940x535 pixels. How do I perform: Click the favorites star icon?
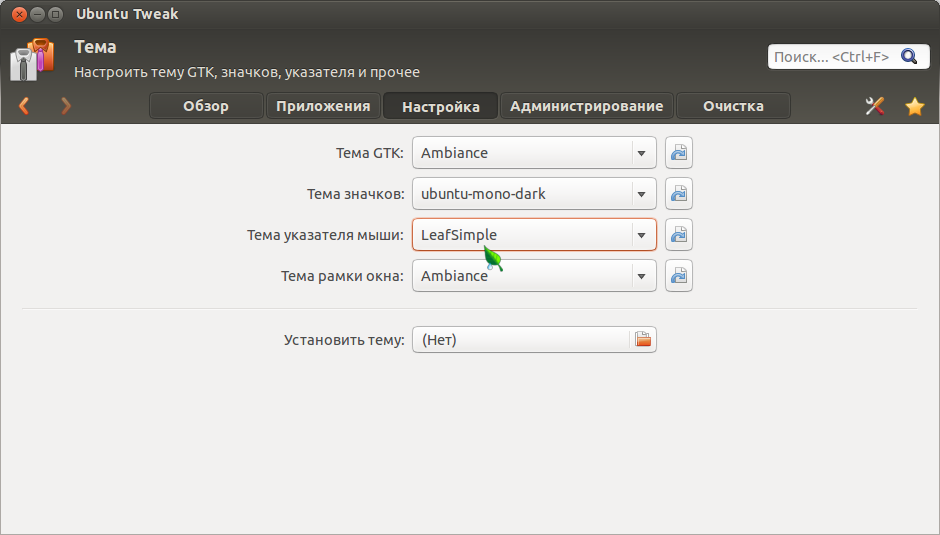(x=915, y=106)
